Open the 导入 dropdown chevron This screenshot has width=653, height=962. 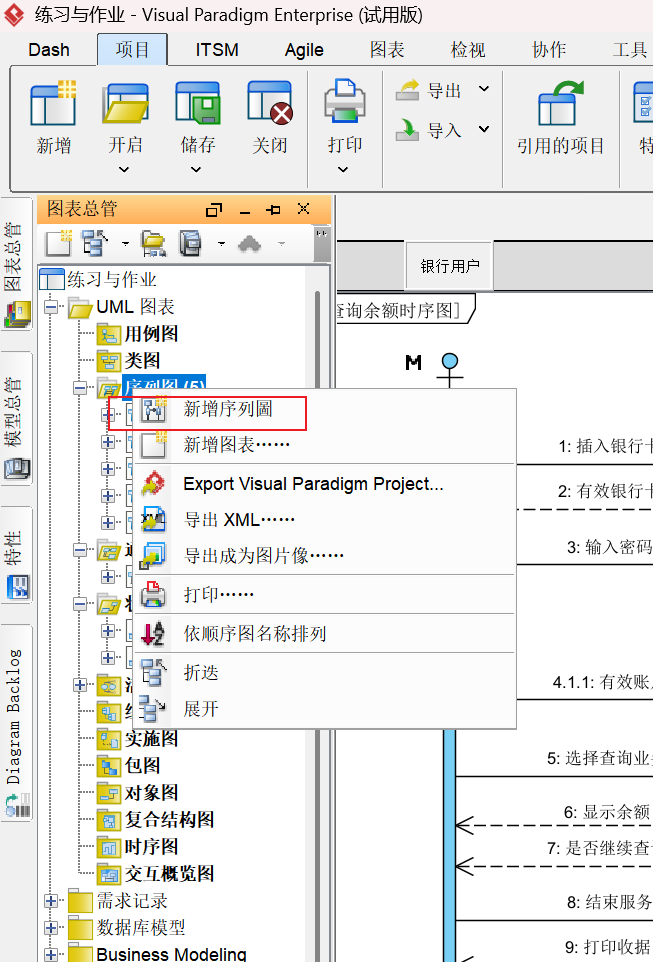(x=484, y=129)
